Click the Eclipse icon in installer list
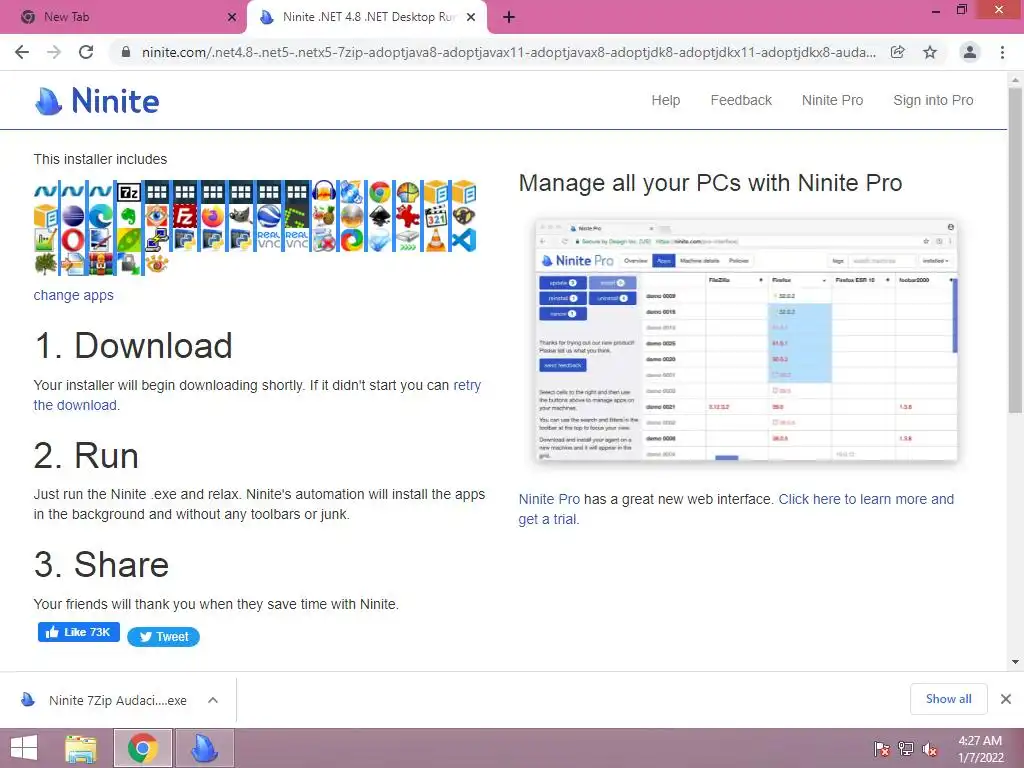The image size is (1024, 768). 72,216
